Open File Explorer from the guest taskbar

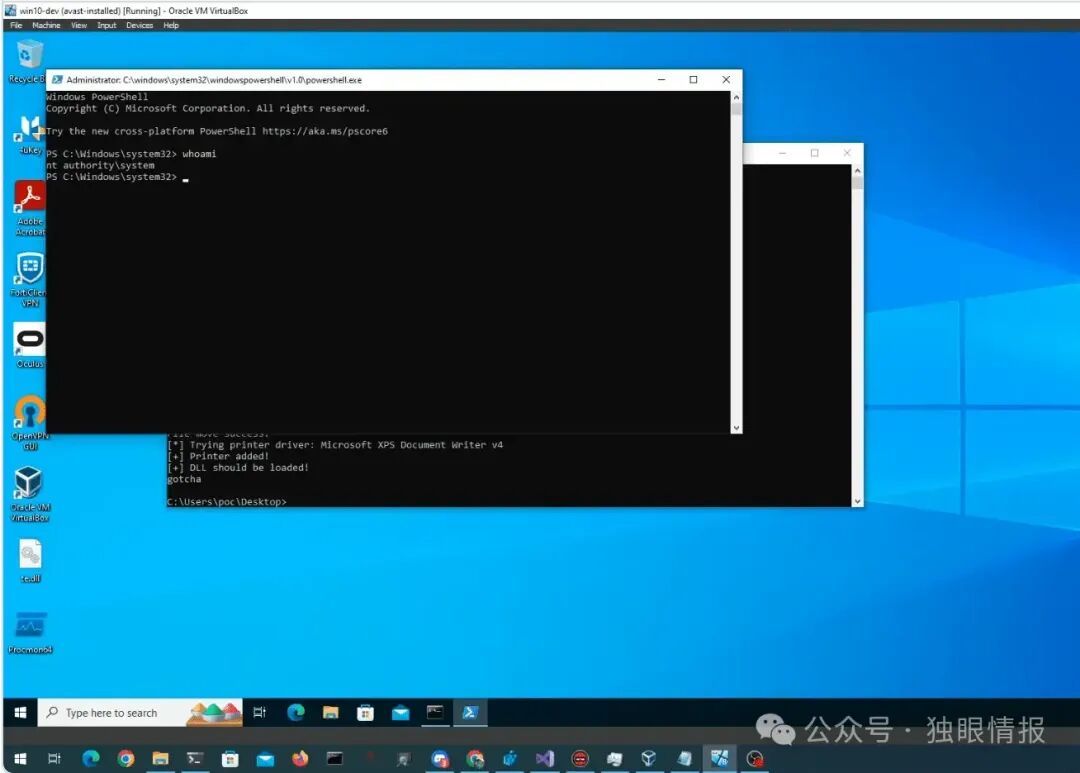[331, 712]
